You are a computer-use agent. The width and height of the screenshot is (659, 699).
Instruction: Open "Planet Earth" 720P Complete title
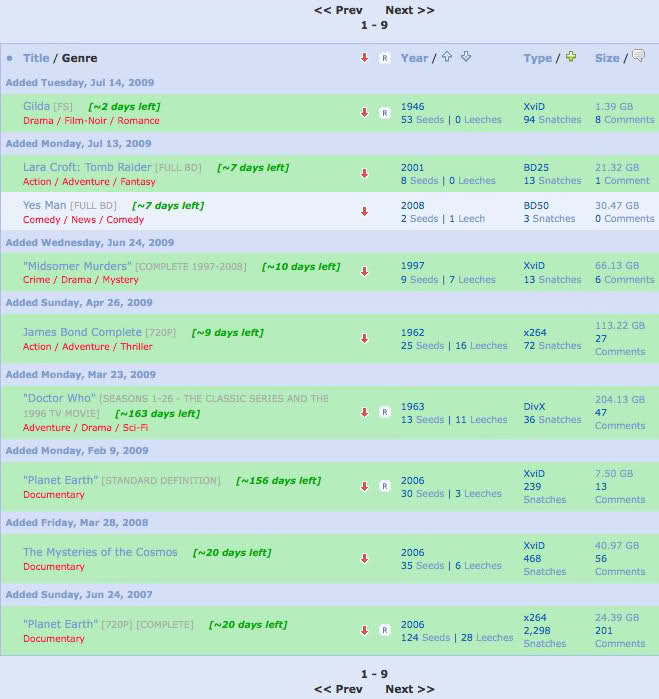[x=61, y=624]
